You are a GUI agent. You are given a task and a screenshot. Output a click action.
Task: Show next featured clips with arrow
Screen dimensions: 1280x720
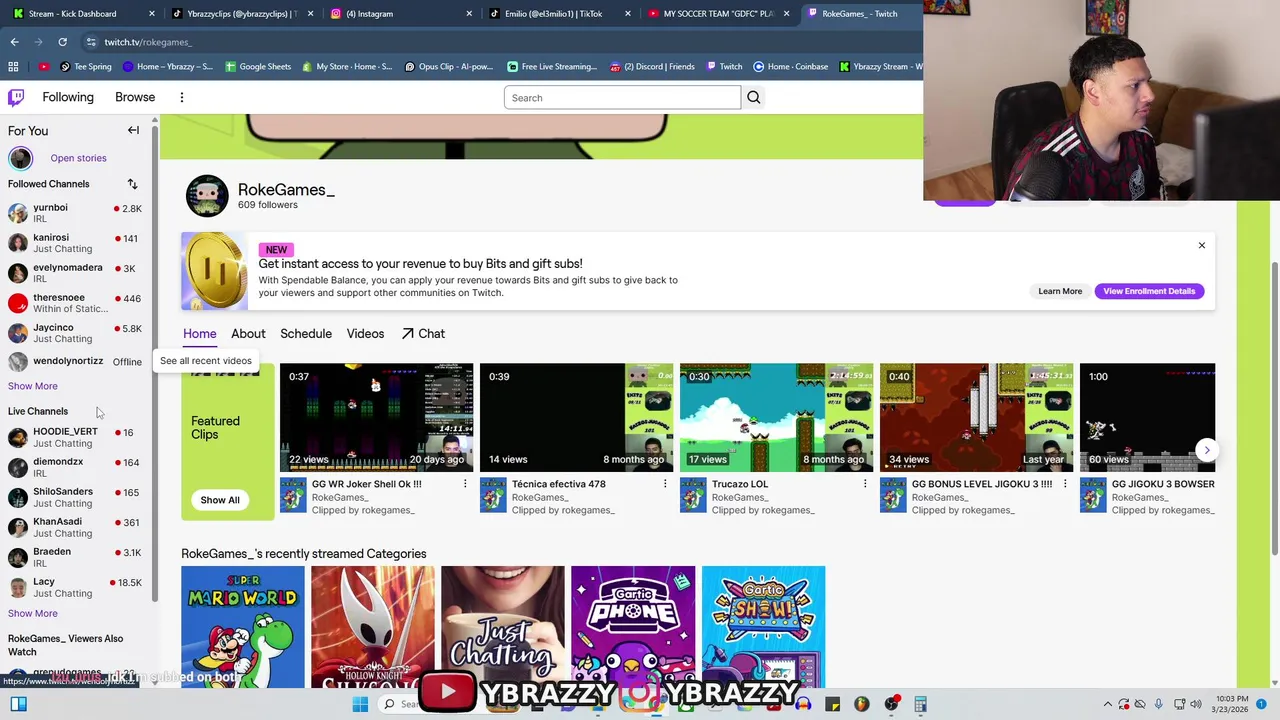click(1207, 450)
